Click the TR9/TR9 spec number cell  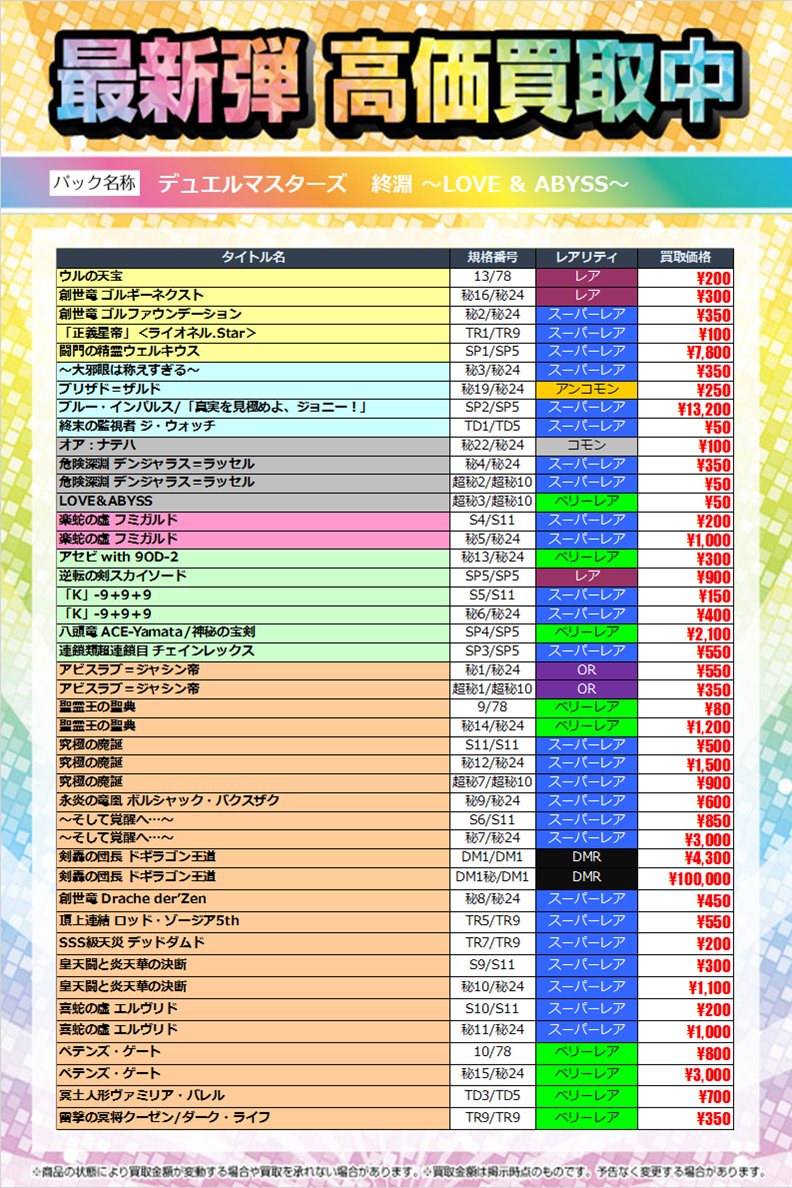click(493, 1118)
